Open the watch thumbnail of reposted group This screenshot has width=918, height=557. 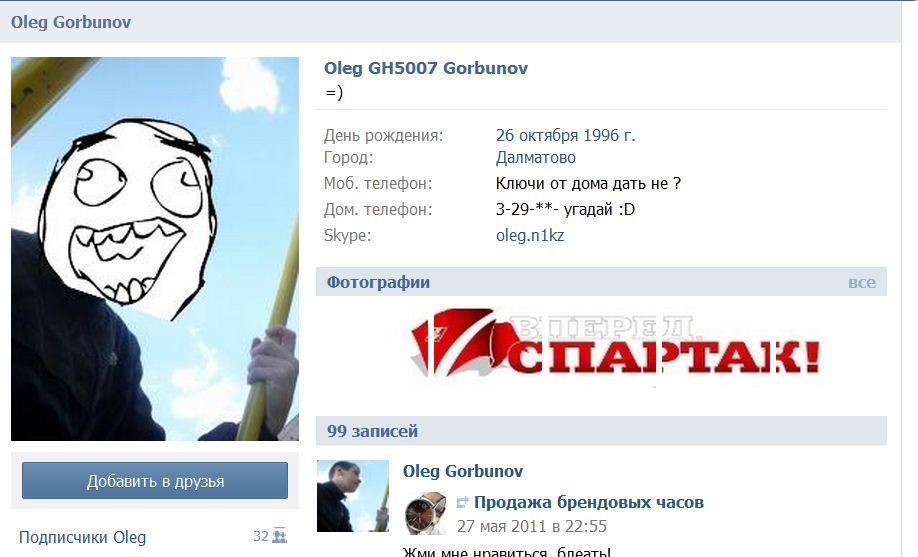(x=426, y=512)
